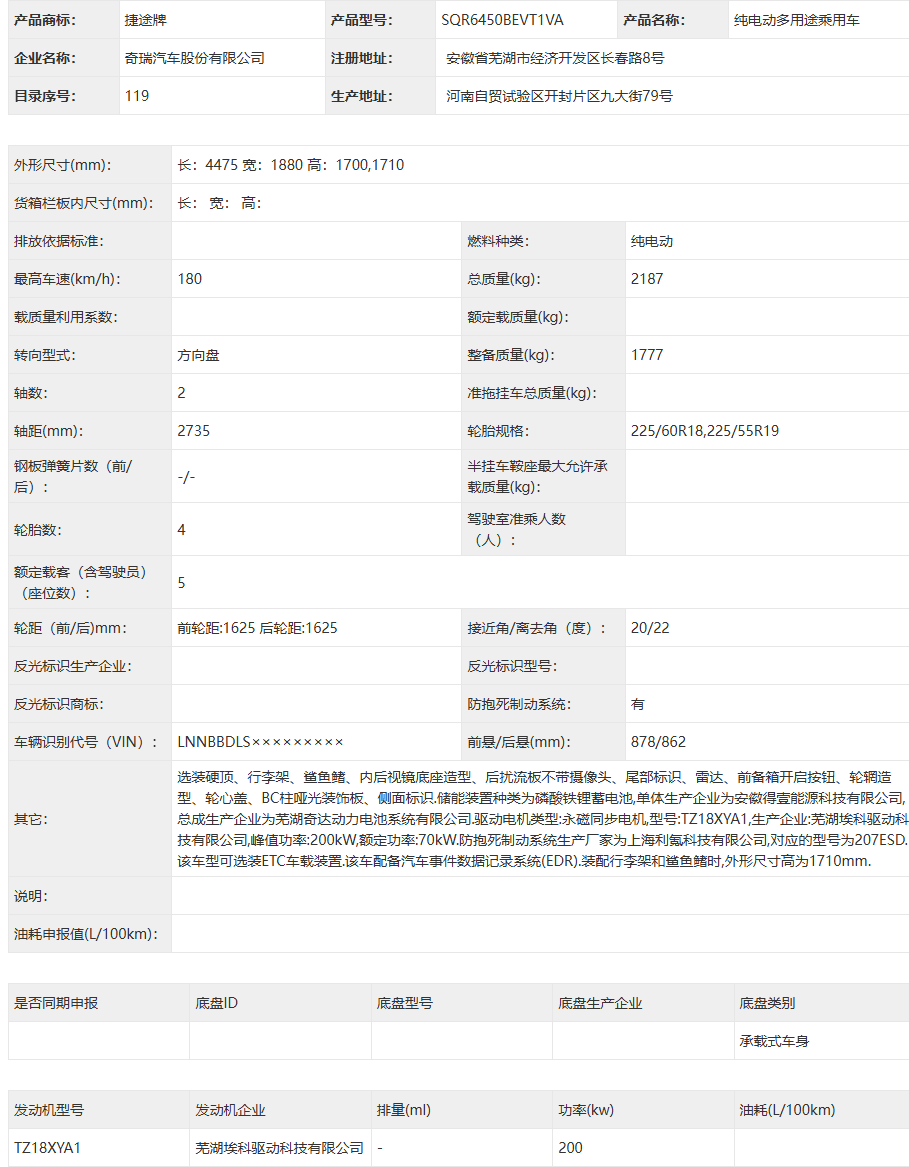Select the 是否同期申报 column header
909x1167 pixels.
[x=56, y=1003]
